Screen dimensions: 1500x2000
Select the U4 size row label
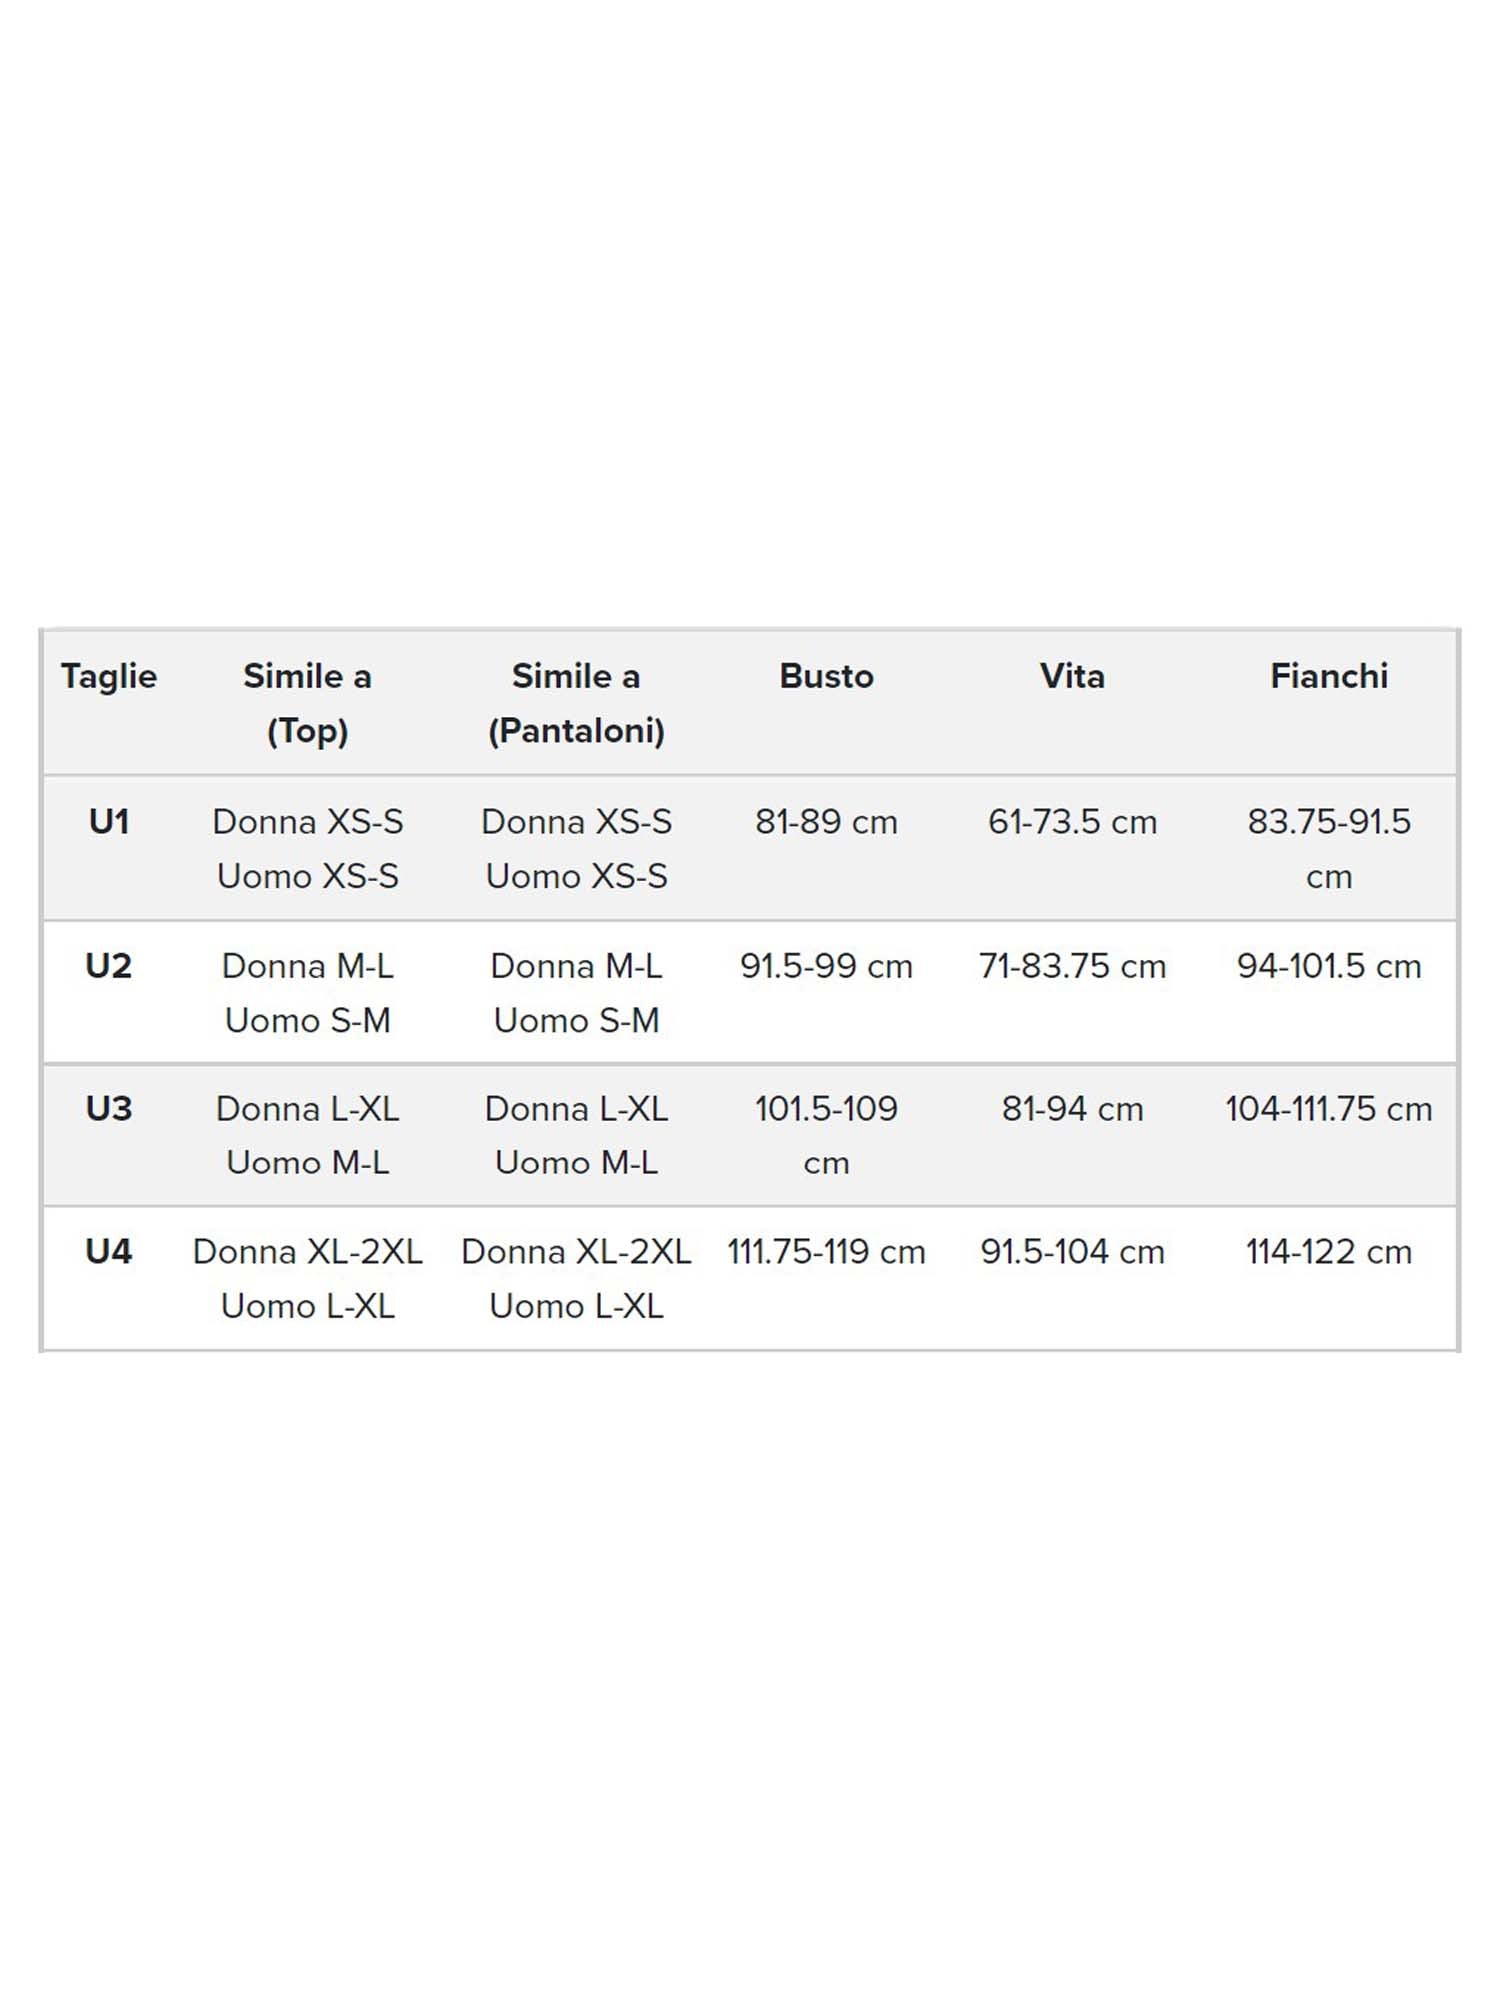tap(109, 1252)
